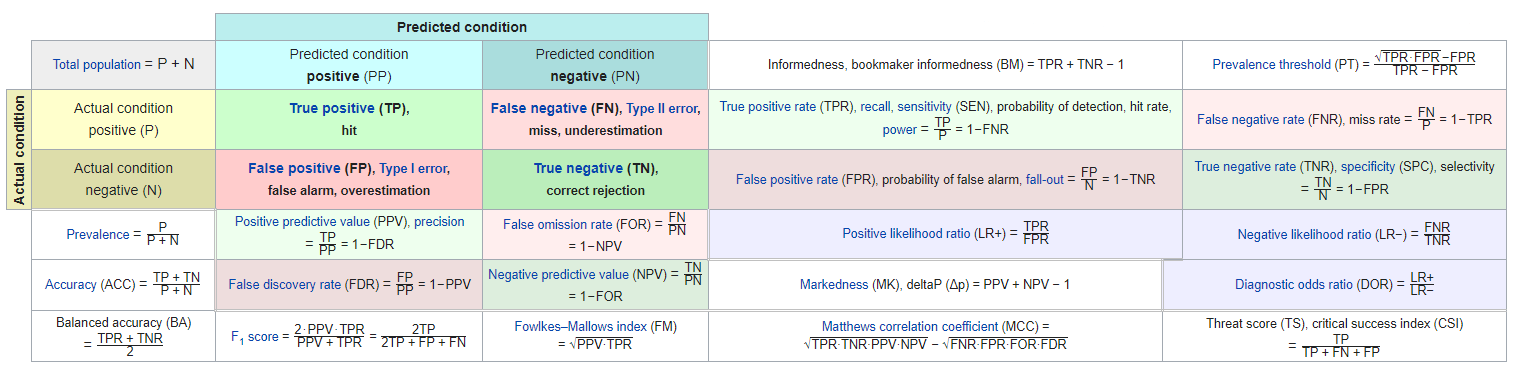The height and width of the screenshot is (373, 1513).
Task: Click the True positive (TP) link
Action: pyautogui.click(x=347, y=109)
